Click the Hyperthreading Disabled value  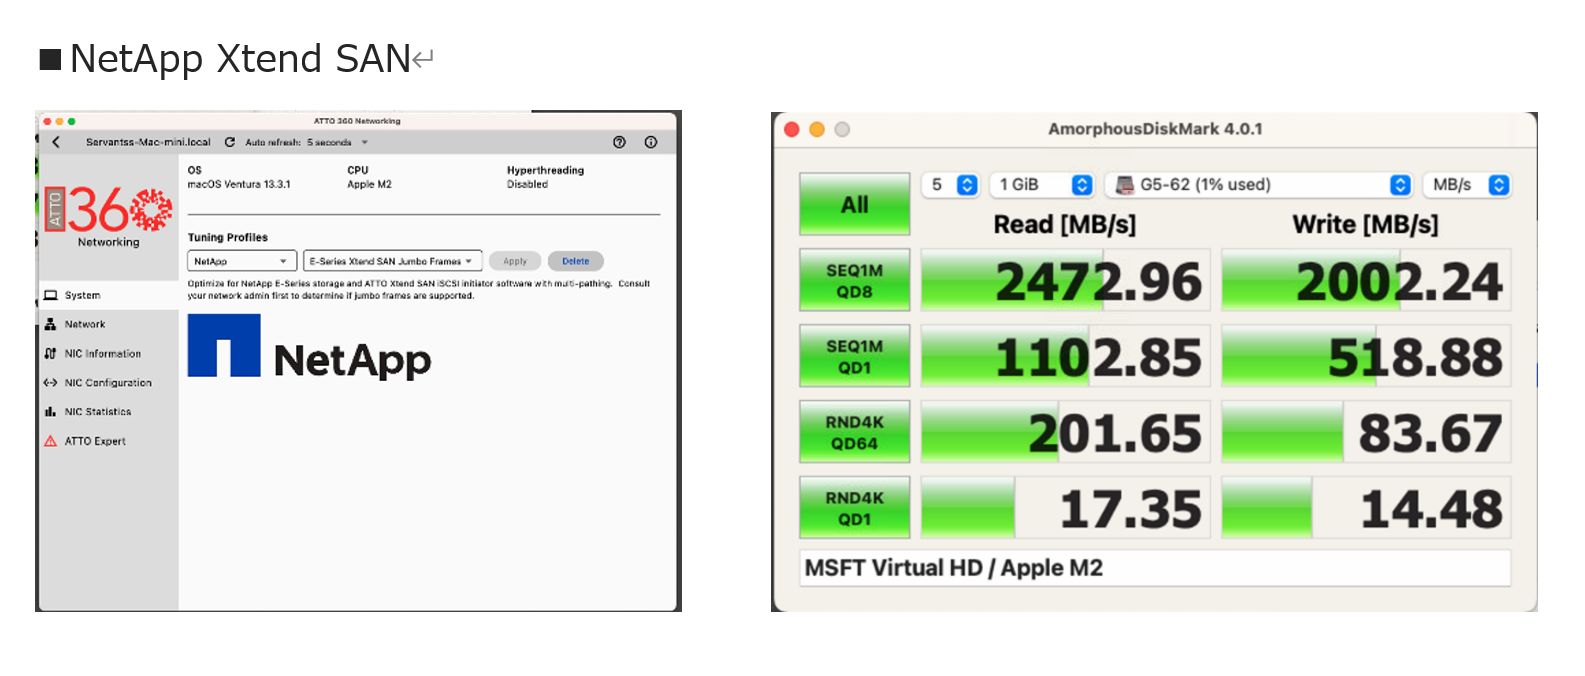point(527,184)
